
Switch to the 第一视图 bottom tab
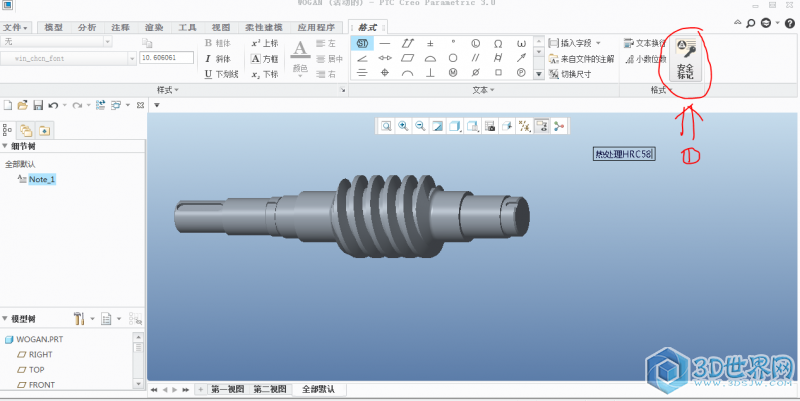coord(228,389)
